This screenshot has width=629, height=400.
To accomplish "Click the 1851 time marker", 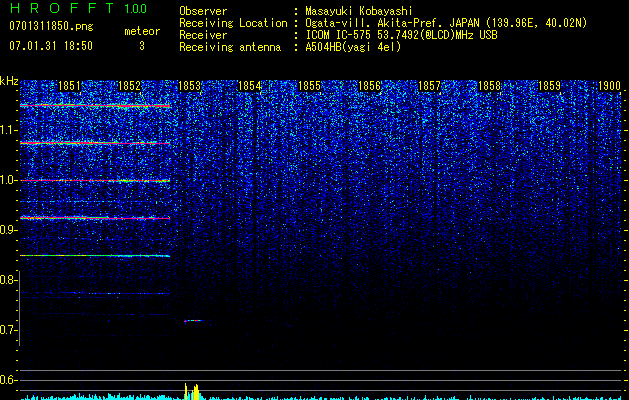I will point(69,86).
